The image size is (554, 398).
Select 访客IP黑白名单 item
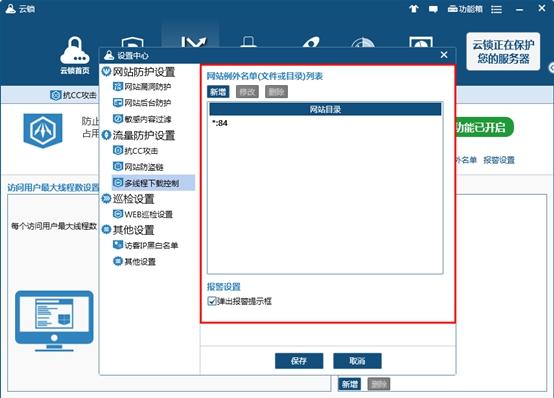coord(145,245)
